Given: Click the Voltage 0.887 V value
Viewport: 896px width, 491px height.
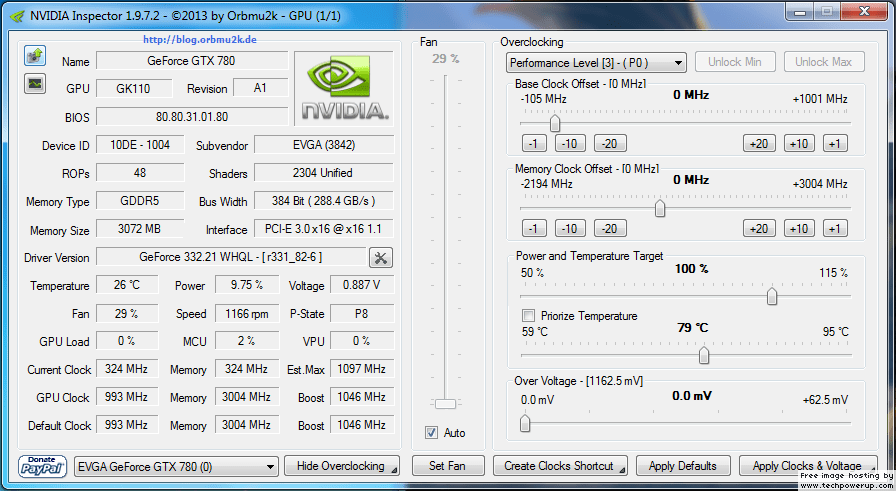Looking at the screenshot, I should [x=362, y=285].
